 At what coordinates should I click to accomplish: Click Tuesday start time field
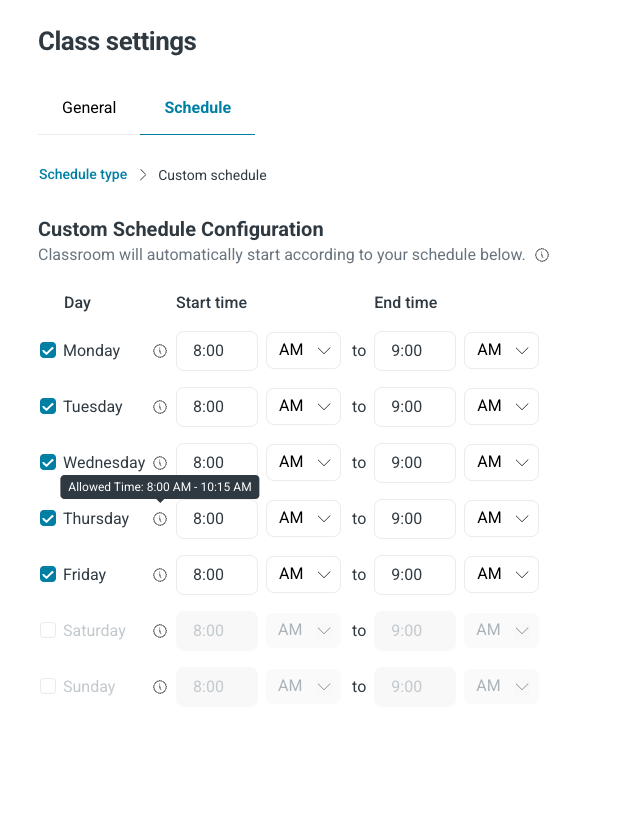pyautogui.click(x=217, y=407)
